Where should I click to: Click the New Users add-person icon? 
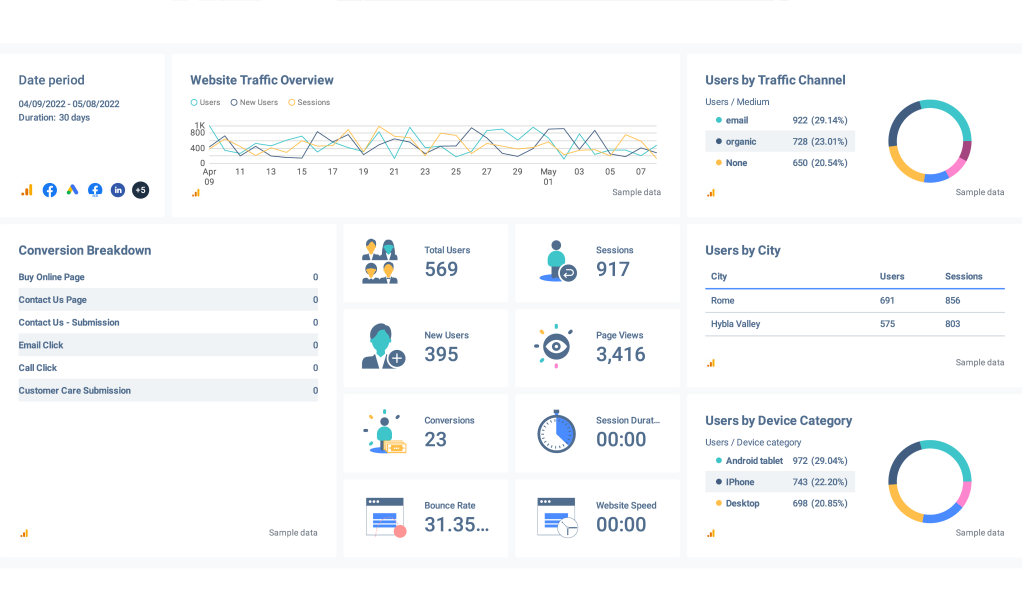click(x=382, y=347)
